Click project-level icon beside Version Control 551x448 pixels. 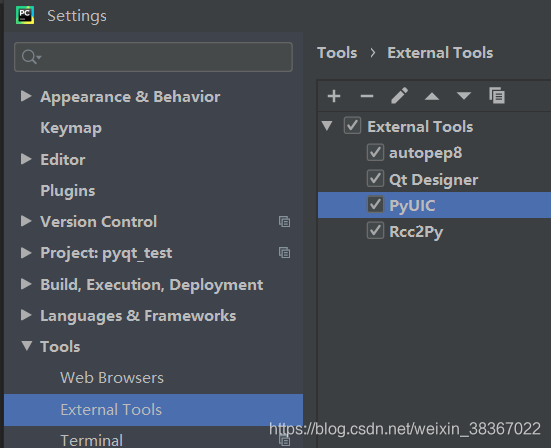(284, 222)
